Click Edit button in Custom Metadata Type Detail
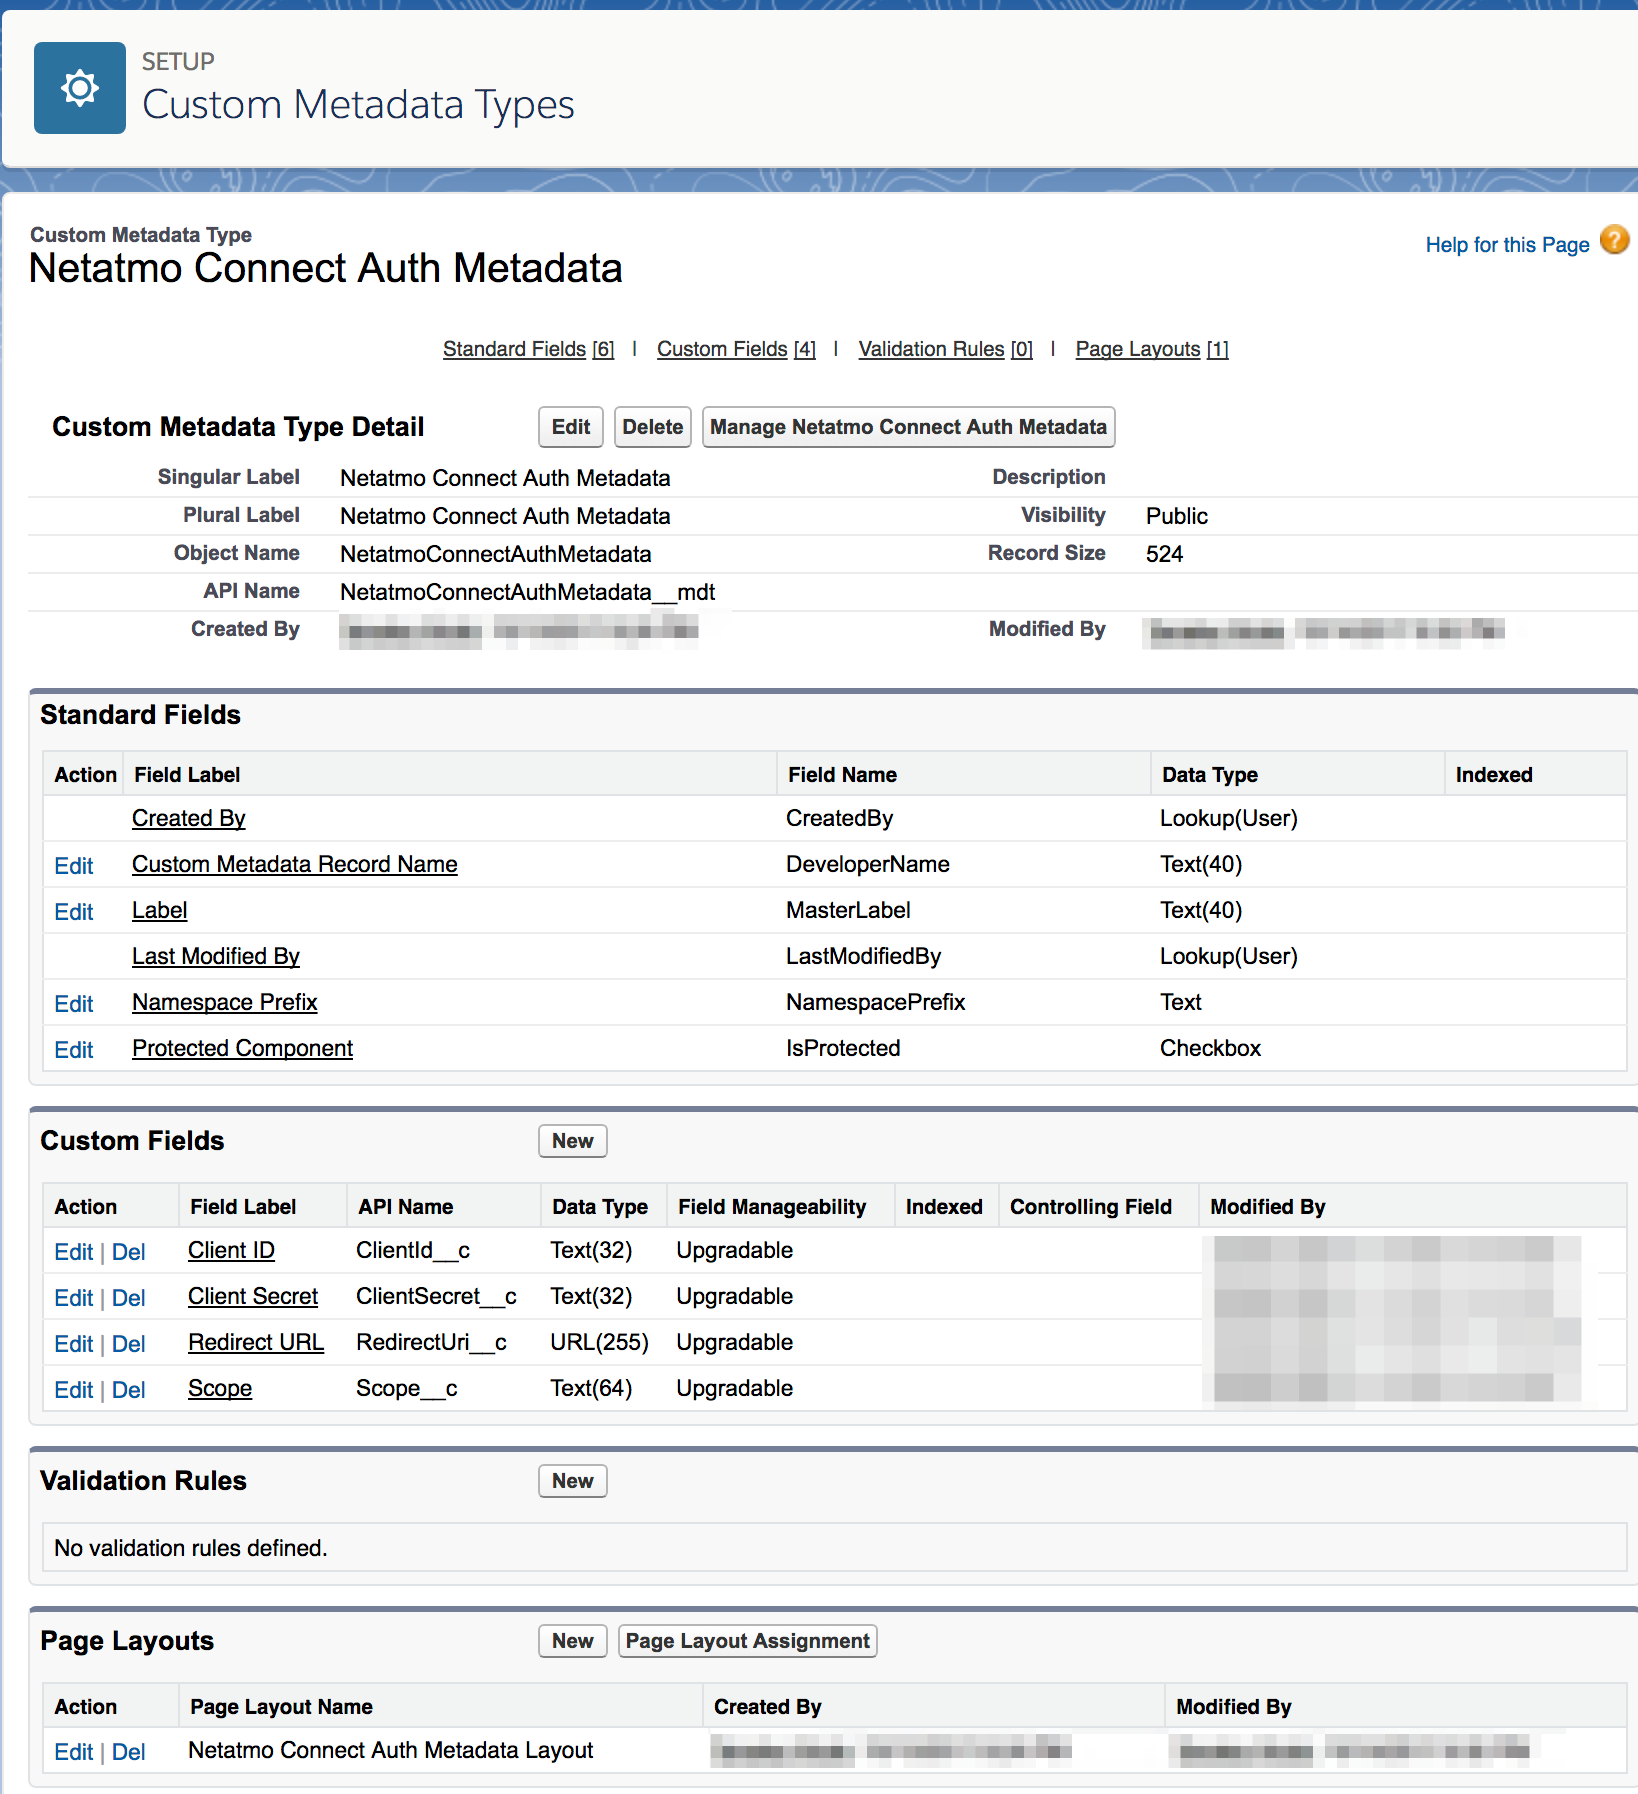This screenshot has height=1794, width=1638. point(571,427)
